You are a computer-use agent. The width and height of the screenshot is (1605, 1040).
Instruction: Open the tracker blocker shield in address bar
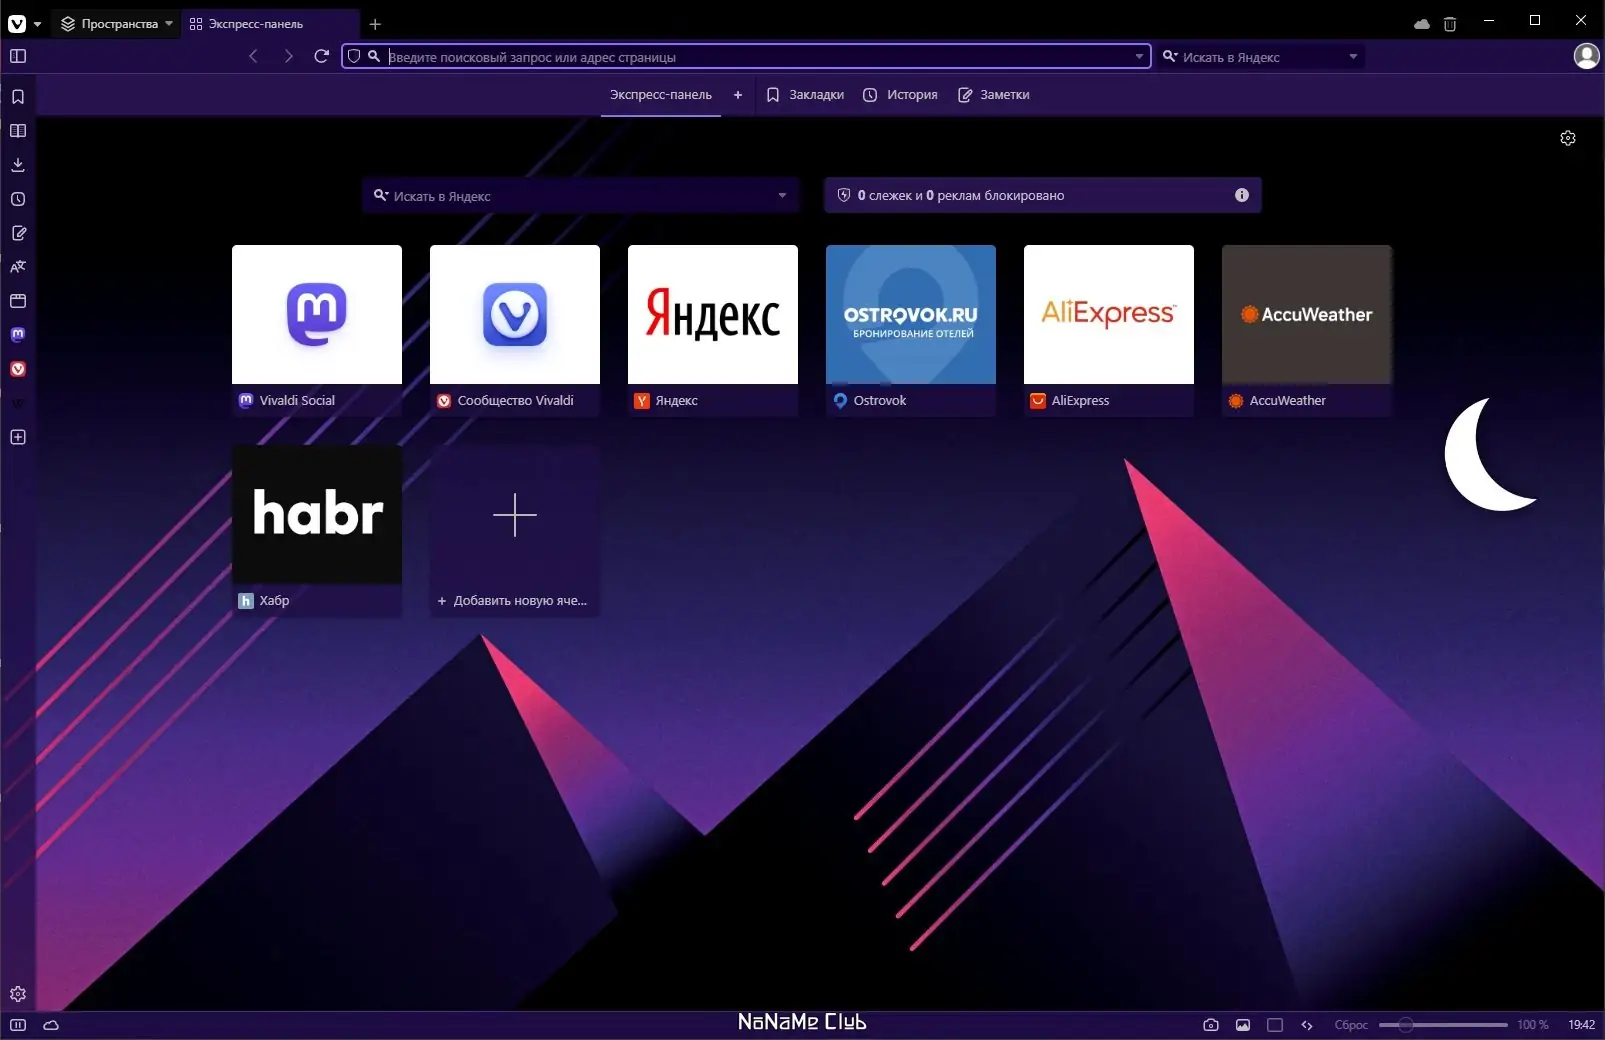click(x=353, y=57)
